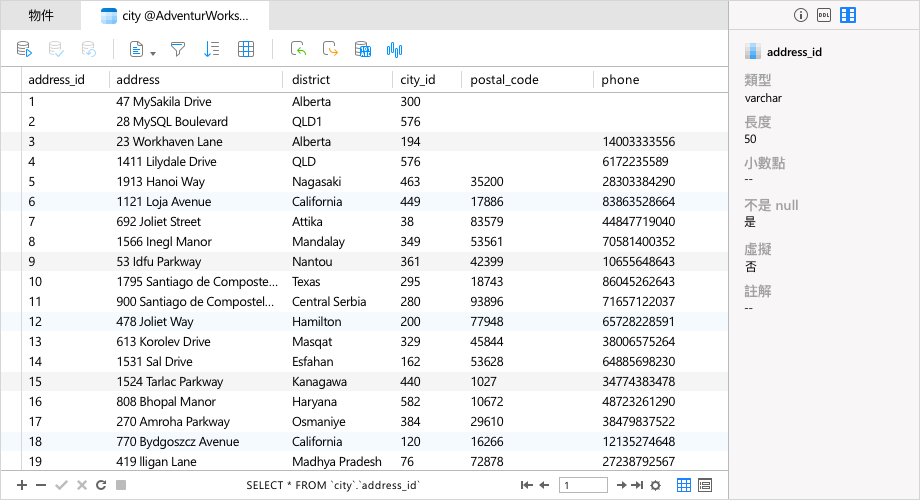Expand the text document dropdown arrow
The width and height of the screenshot is (920, 500).
click(x=153, y=53)
